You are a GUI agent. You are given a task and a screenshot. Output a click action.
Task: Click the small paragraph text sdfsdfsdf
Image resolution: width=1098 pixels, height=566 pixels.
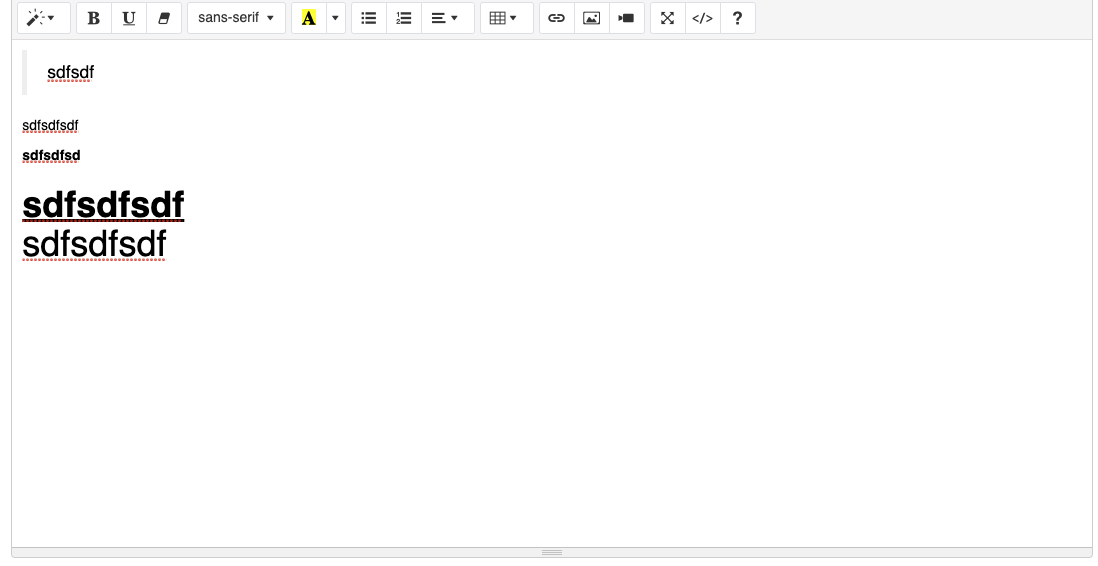click(x=50, y=125)
